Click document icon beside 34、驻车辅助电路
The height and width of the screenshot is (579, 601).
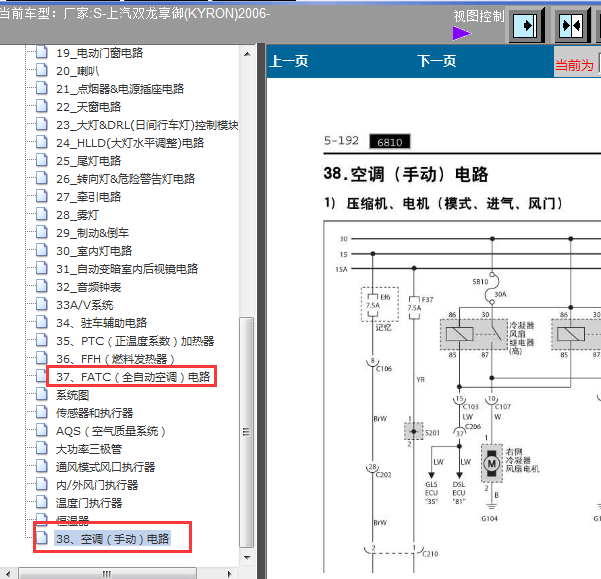click(x=41, y=322)
